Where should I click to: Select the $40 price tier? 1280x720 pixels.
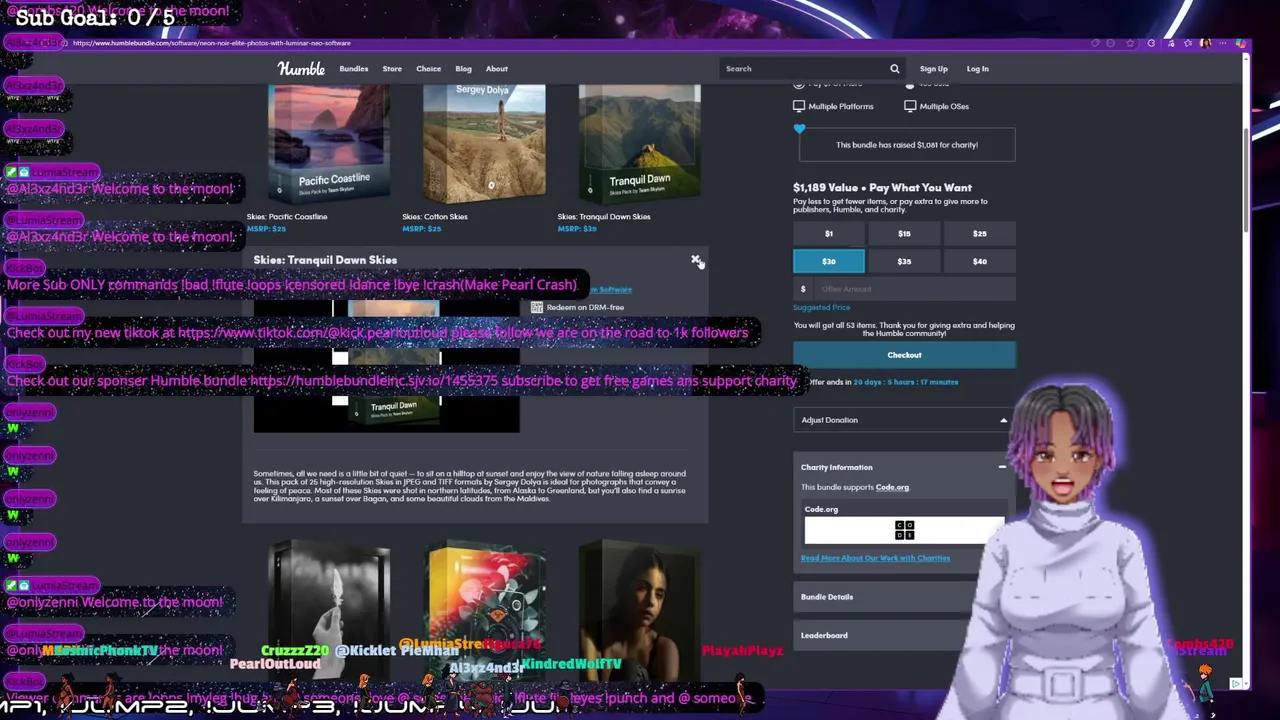pyautogui.click(x=980, y=262)
